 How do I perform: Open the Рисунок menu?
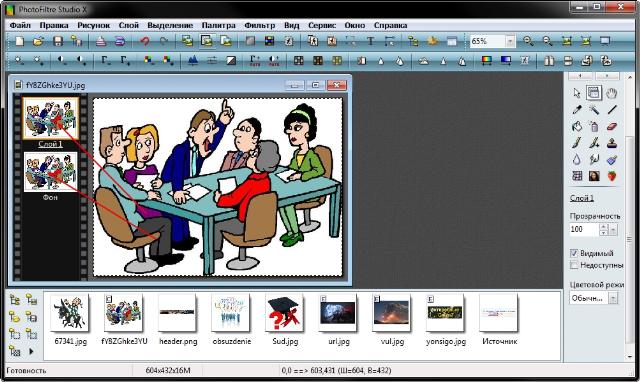[x=93, y=25]
